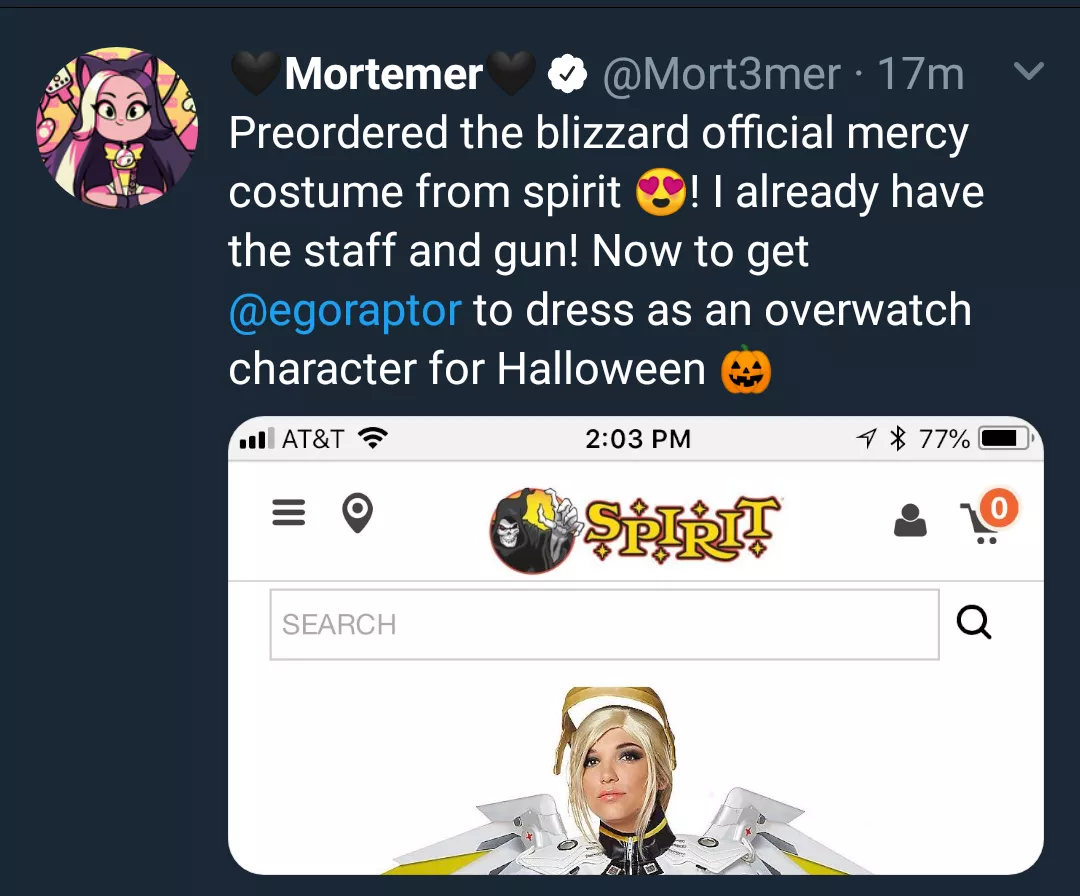Open @egoraptor's profile link
Image resolution: width=1080 pixels, height=896 pixels.
(x=345, y=310)
